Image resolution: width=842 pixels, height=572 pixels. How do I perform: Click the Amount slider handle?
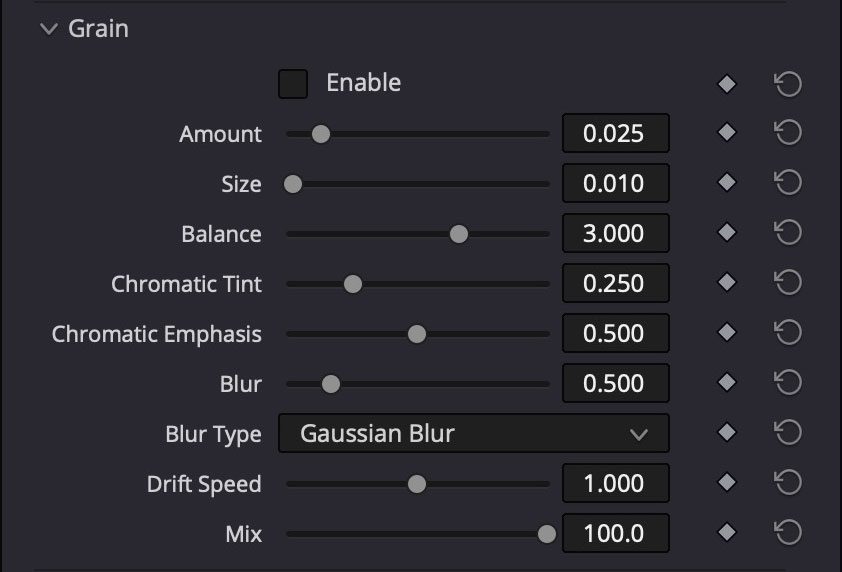(320, 134)
